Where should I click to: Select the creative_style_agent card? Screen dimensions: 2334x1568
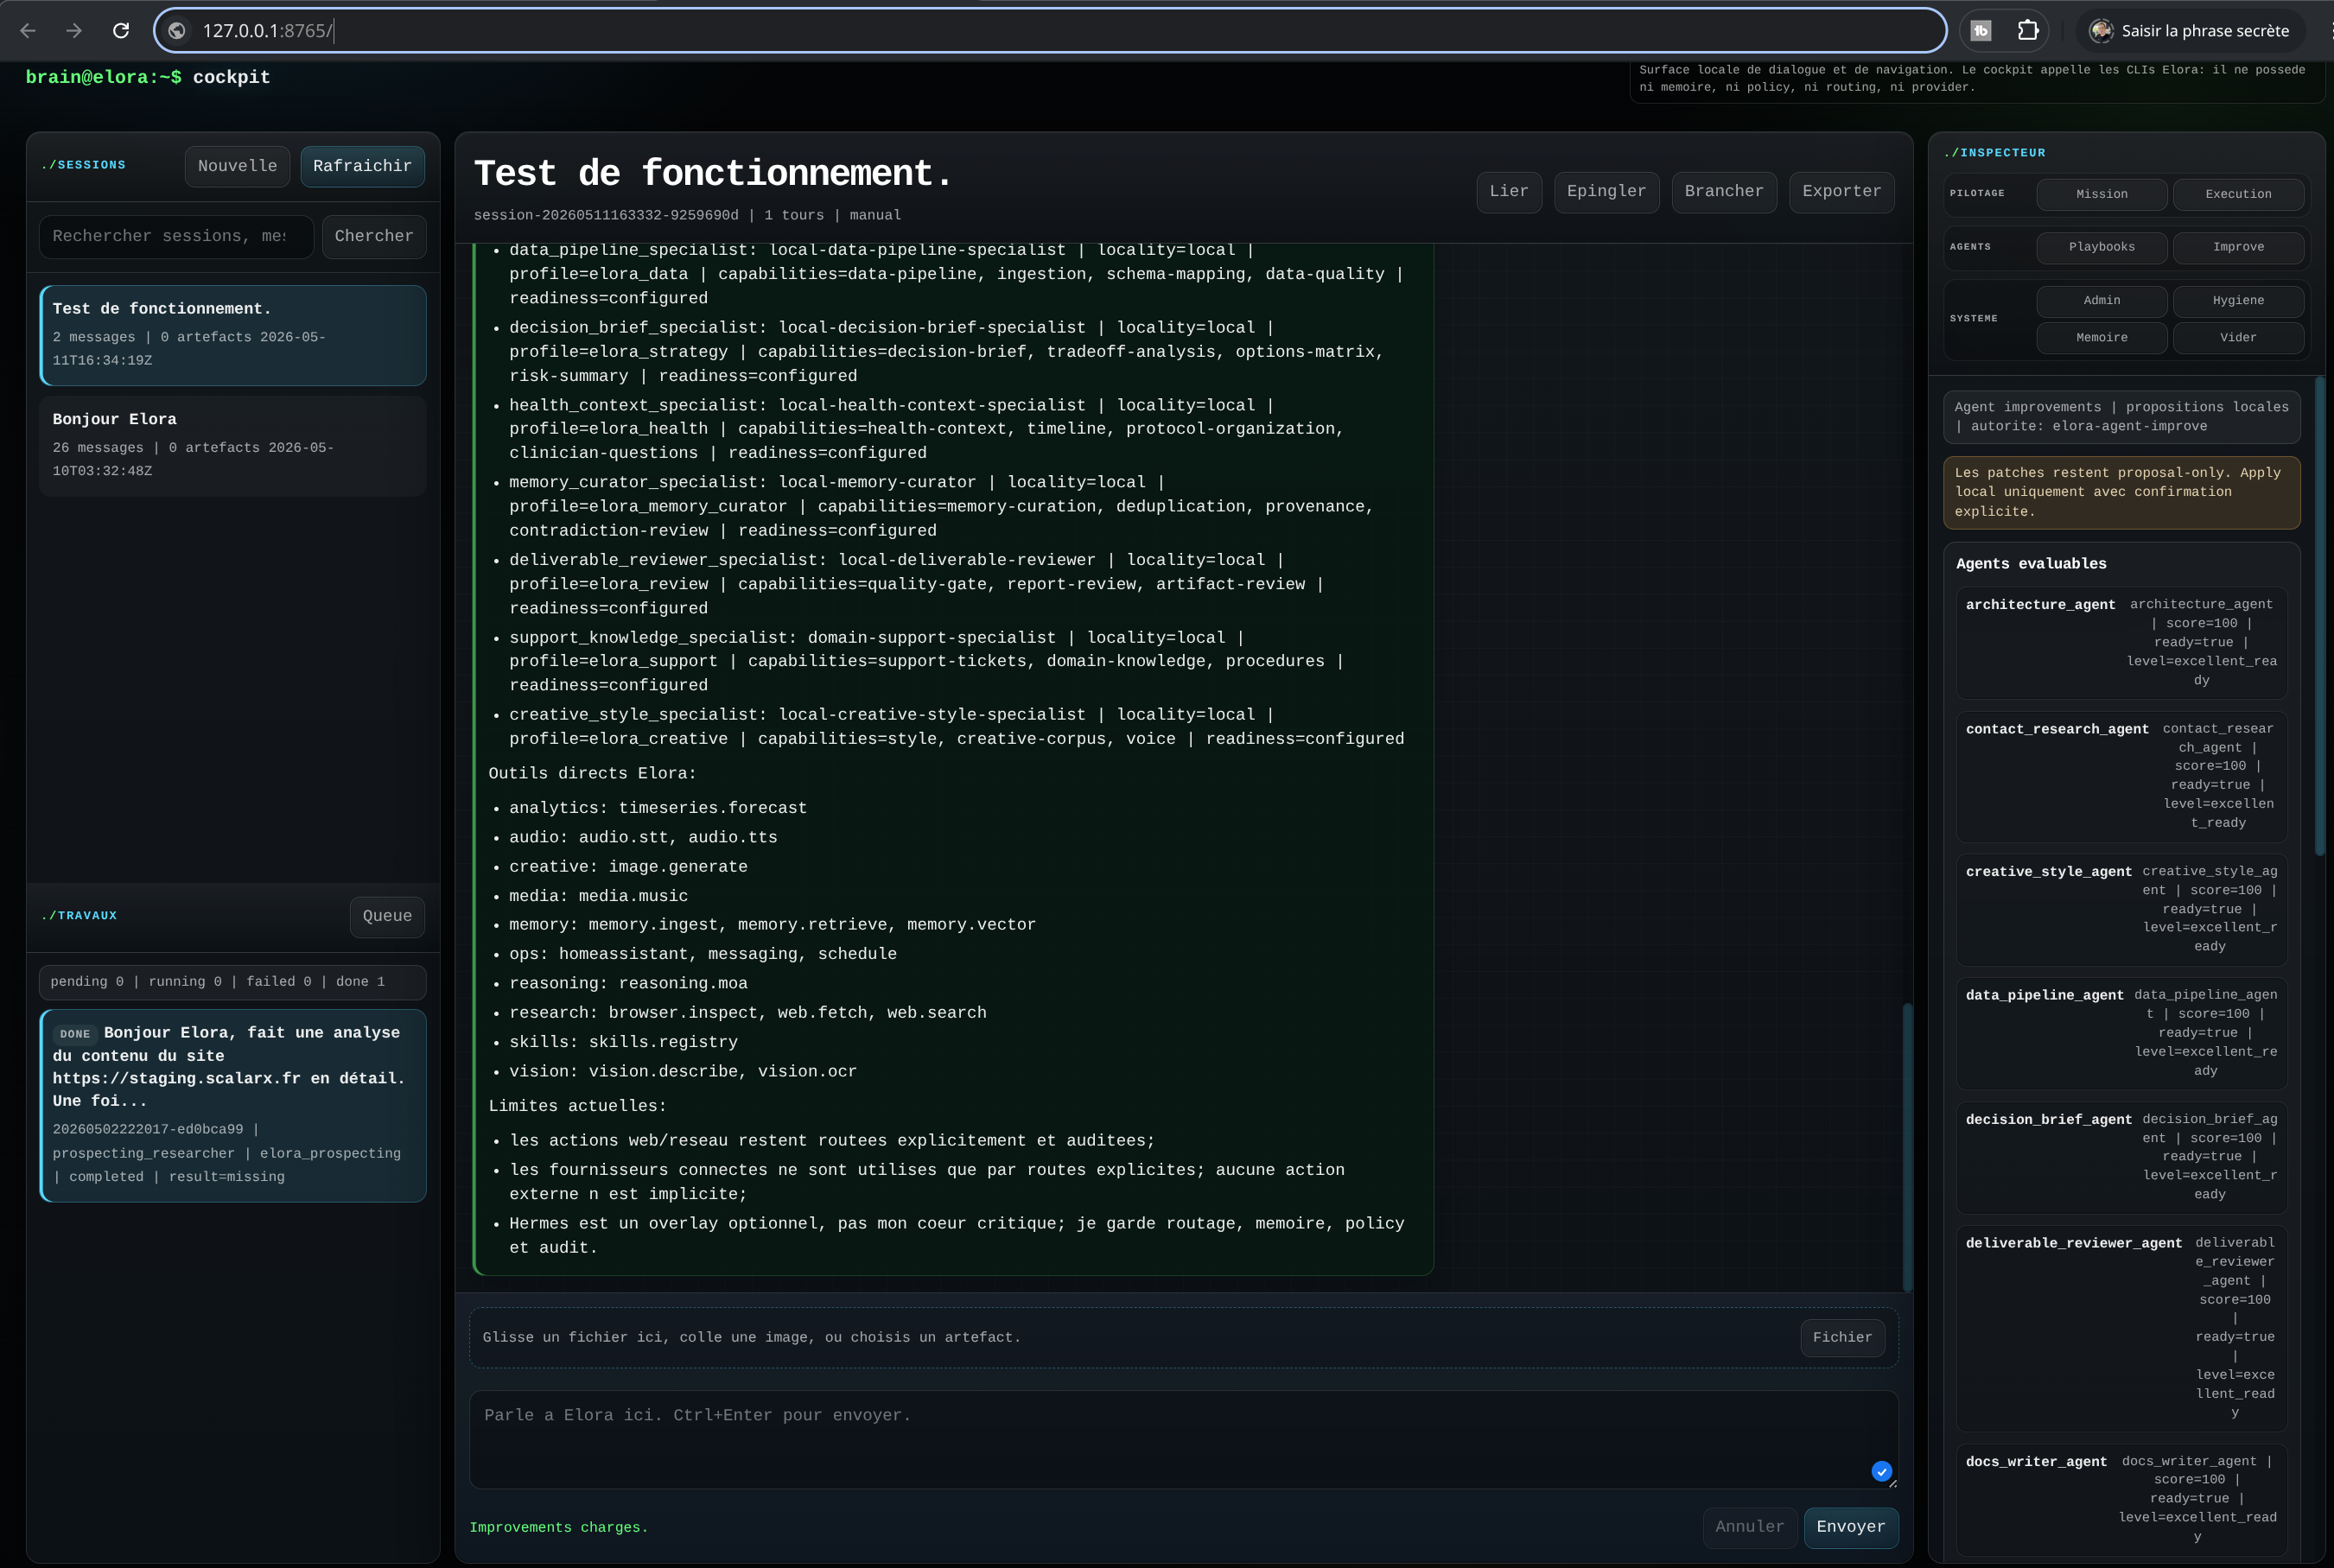click(2121, 909)
